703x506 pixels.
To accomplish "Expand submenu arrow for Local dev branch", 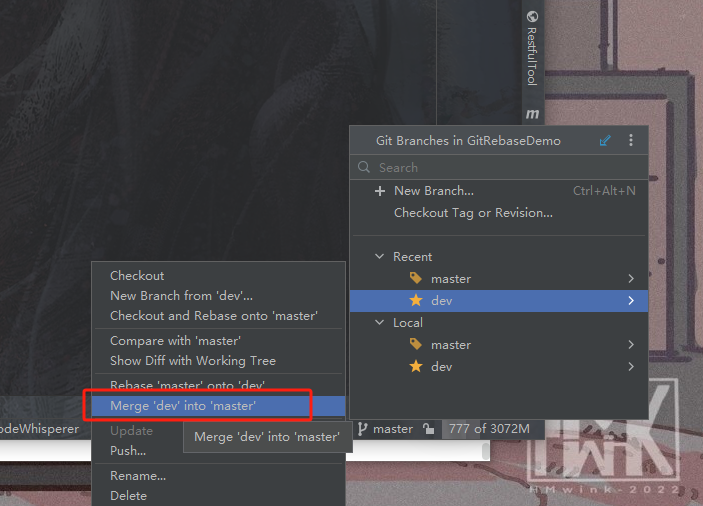I will point(631,367).
